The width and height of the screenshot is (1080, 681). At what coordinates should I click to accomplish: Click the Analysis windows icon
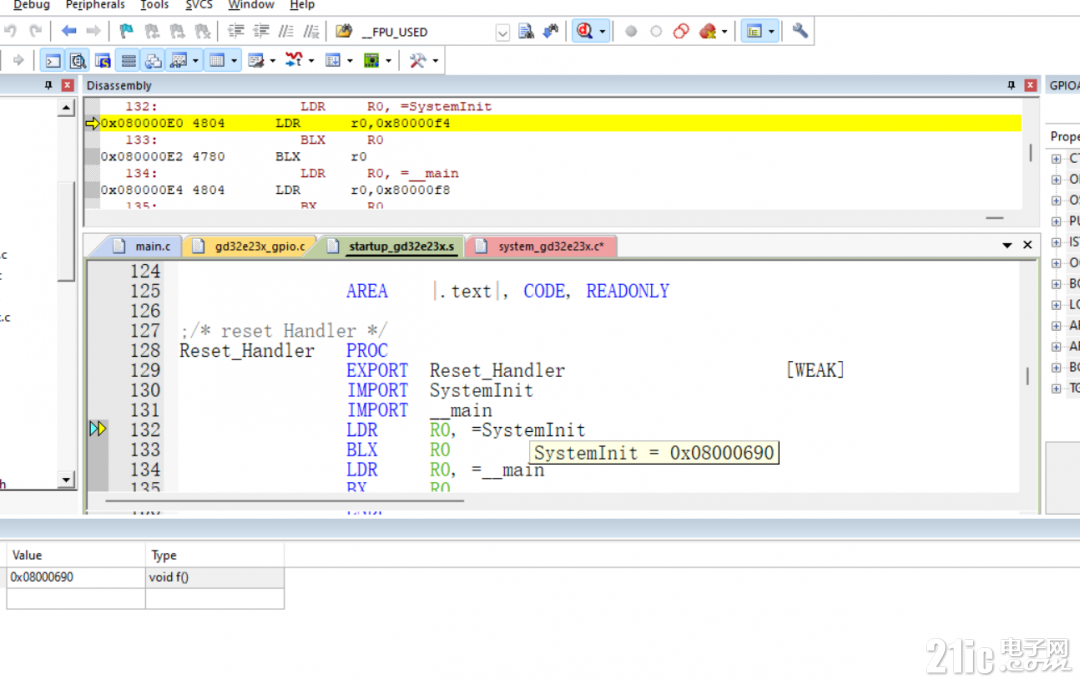click(x=294, y=61)
